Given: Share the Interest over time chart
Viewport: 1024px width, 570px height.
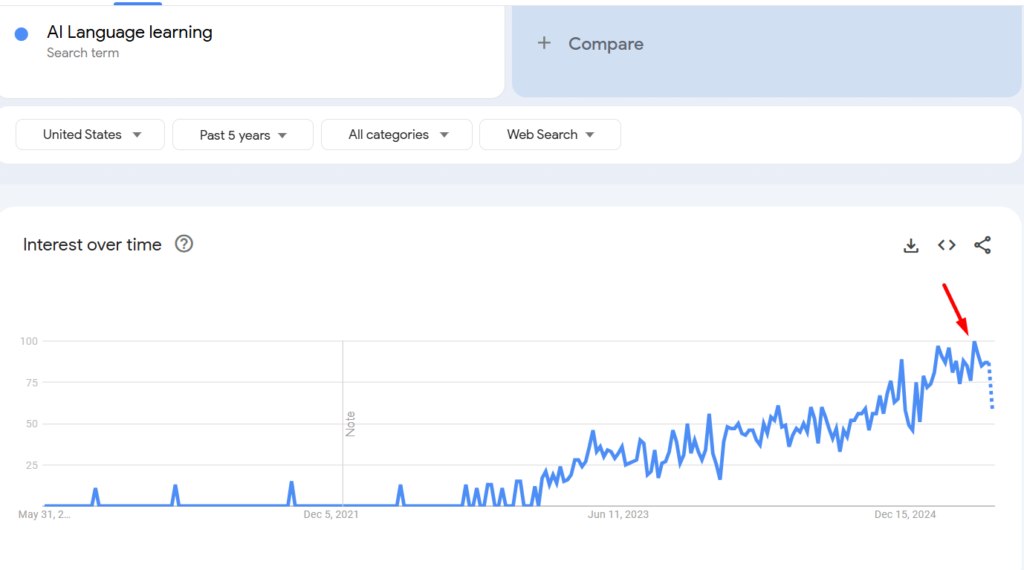Looking at the screenshot, I should [x=982, y=245].
